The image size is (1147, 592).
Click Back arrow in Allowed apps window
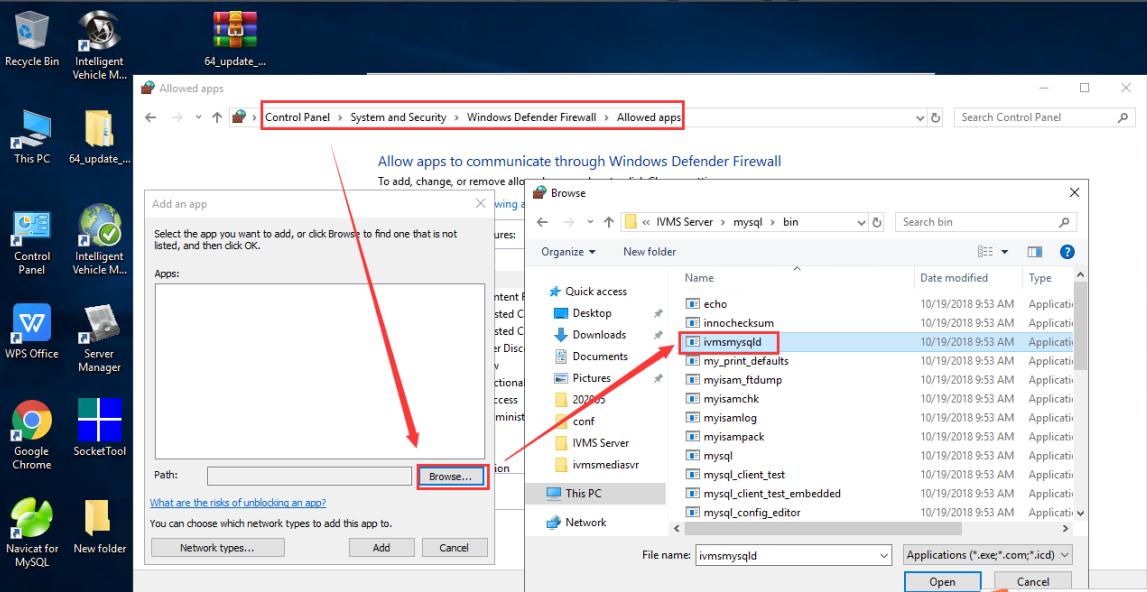(x=151, y=117)
